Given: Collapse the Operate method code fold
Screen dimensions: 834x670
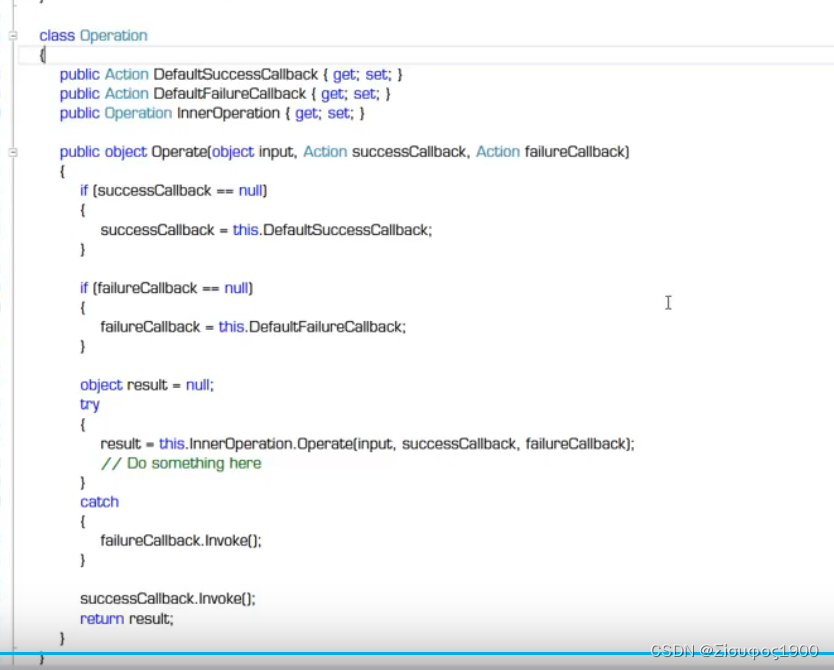Looking at the screenshot, I should tap(11, 152).
